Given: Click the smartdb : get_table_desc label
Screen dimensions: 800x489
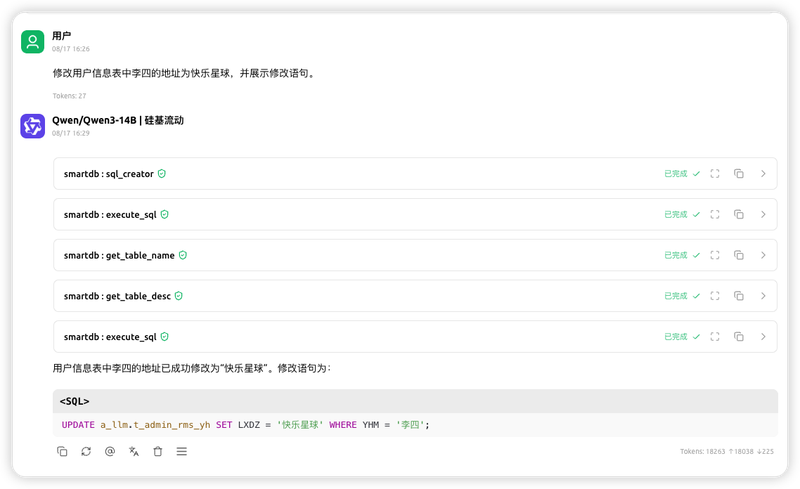Looking at the screenshot, I should click(x=117, y=297).
